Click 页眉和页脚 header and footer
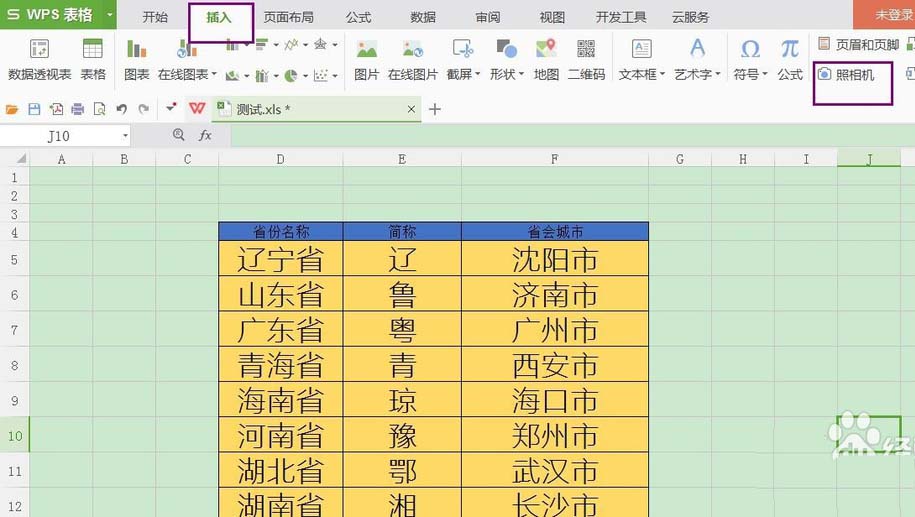This screenshot has width=915, height=517. click(x=858, y=44)
